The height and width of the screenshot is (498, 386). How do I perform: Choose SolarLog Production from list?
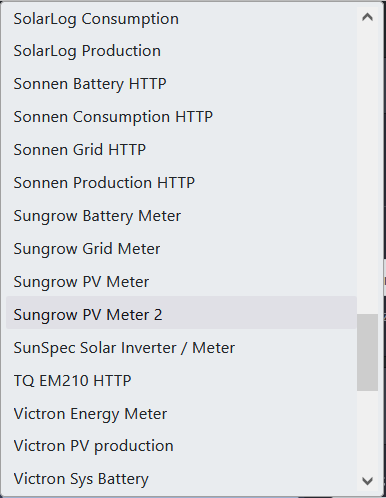click(181, 51)
